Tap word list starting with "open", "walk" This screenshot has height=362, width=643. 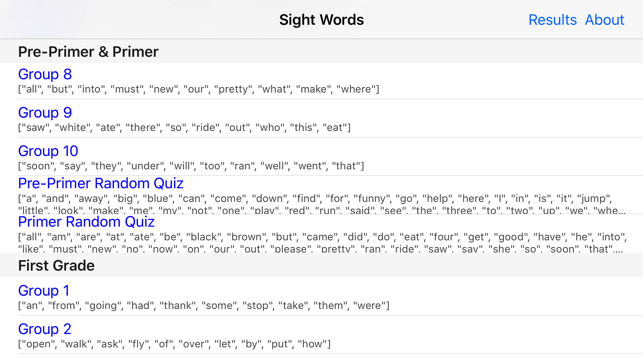[x=174, y=344]
